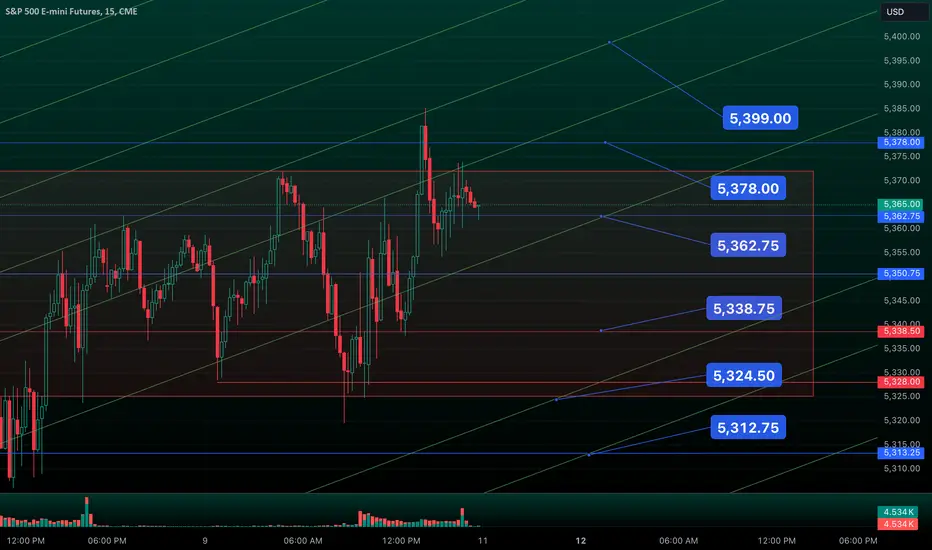
Task: Click the 5,360.00 price scale label
Action: point(902,228)
